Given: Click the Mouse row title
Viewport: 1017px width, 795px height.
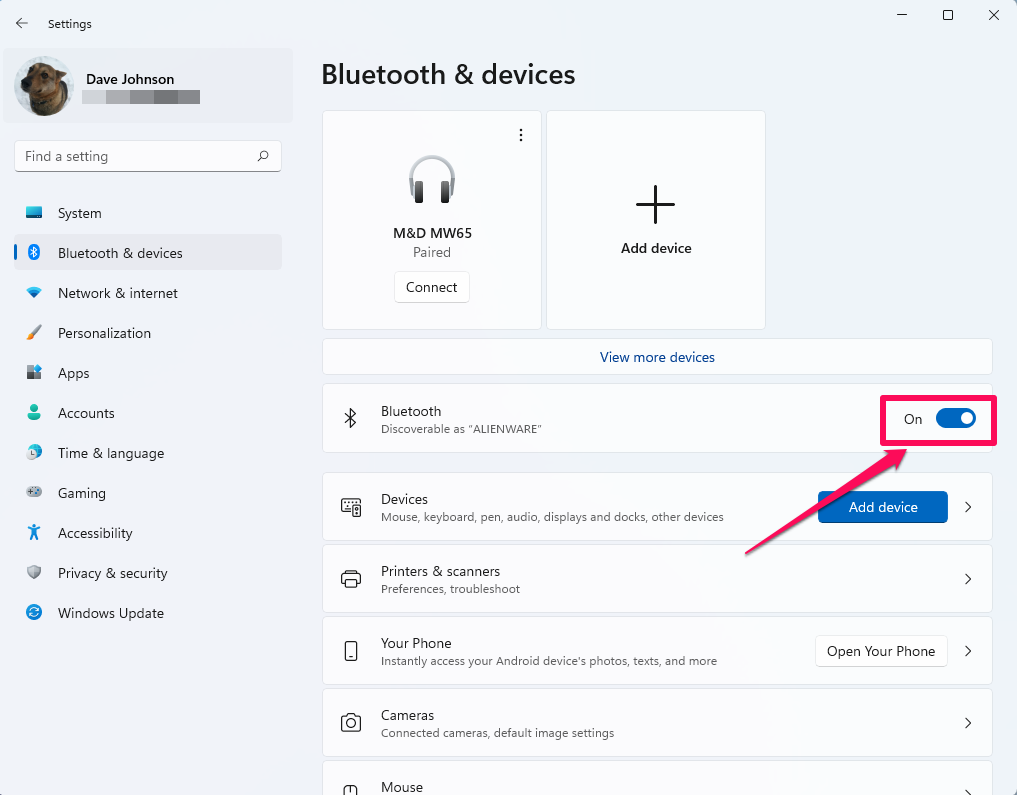Looking at the screenshot, I should [402, 787].
